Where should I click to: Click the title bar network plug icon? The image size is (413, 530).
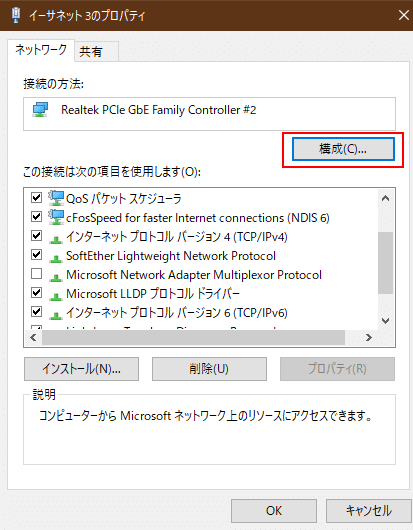coord(16,15)
